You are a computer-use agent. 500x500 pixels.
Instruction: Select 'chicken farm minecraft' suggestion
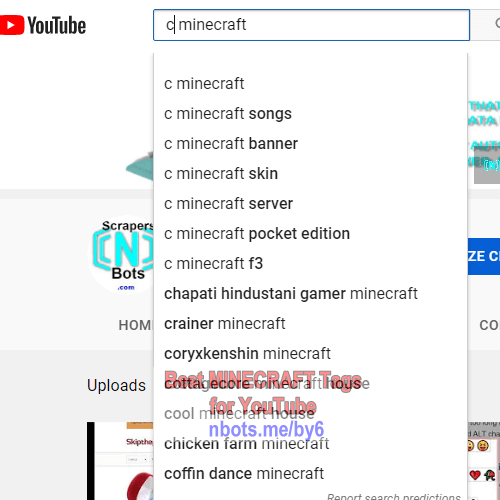310,444
